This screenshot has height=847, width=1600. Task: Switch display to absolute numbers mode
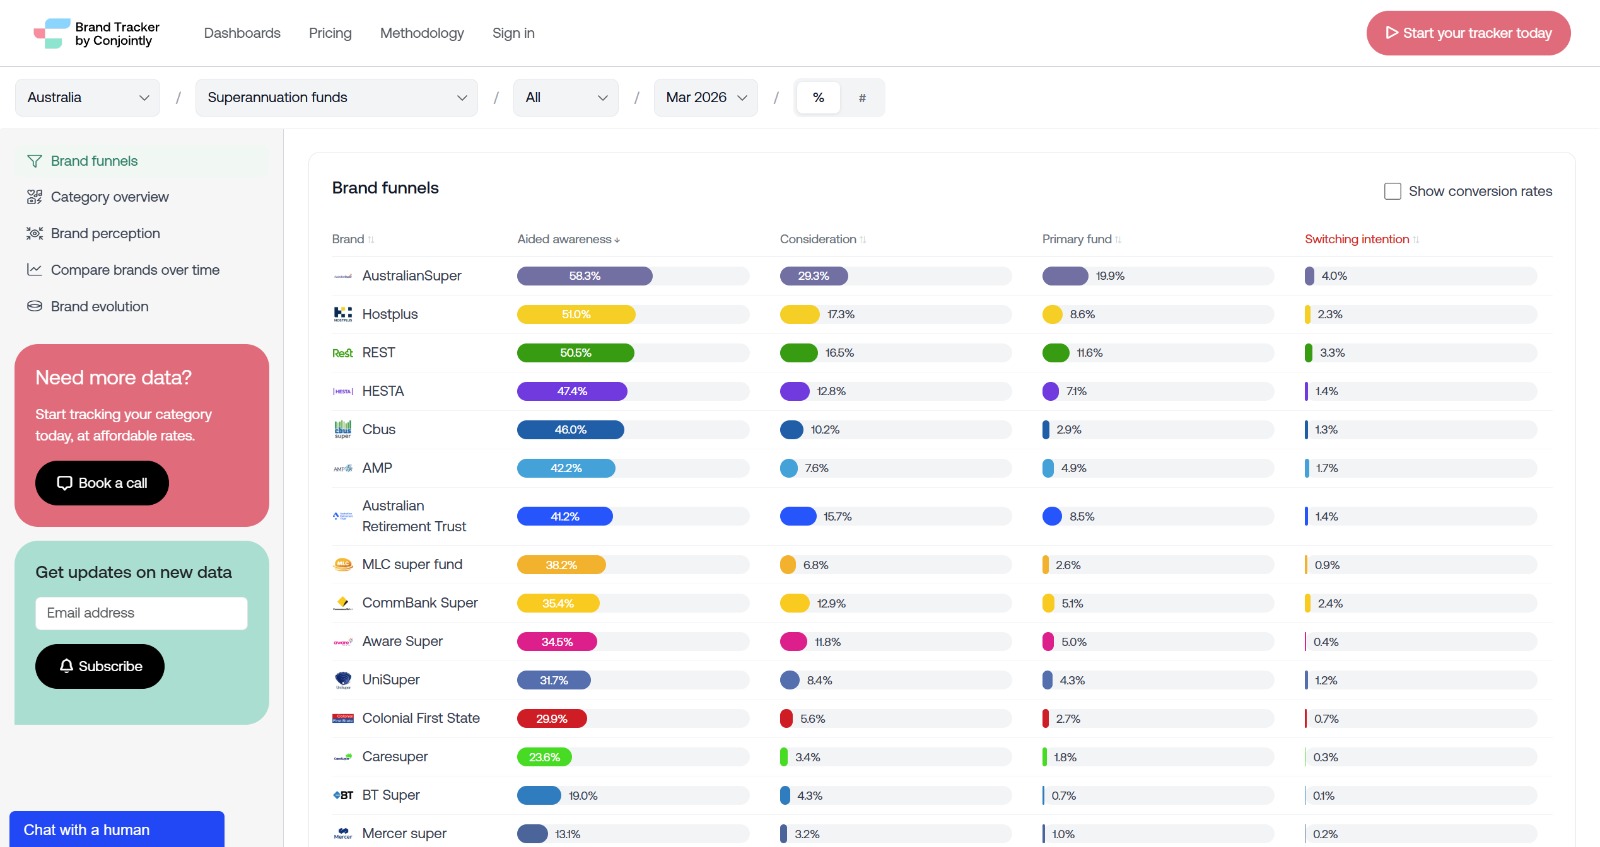click(x=862, y=98)
